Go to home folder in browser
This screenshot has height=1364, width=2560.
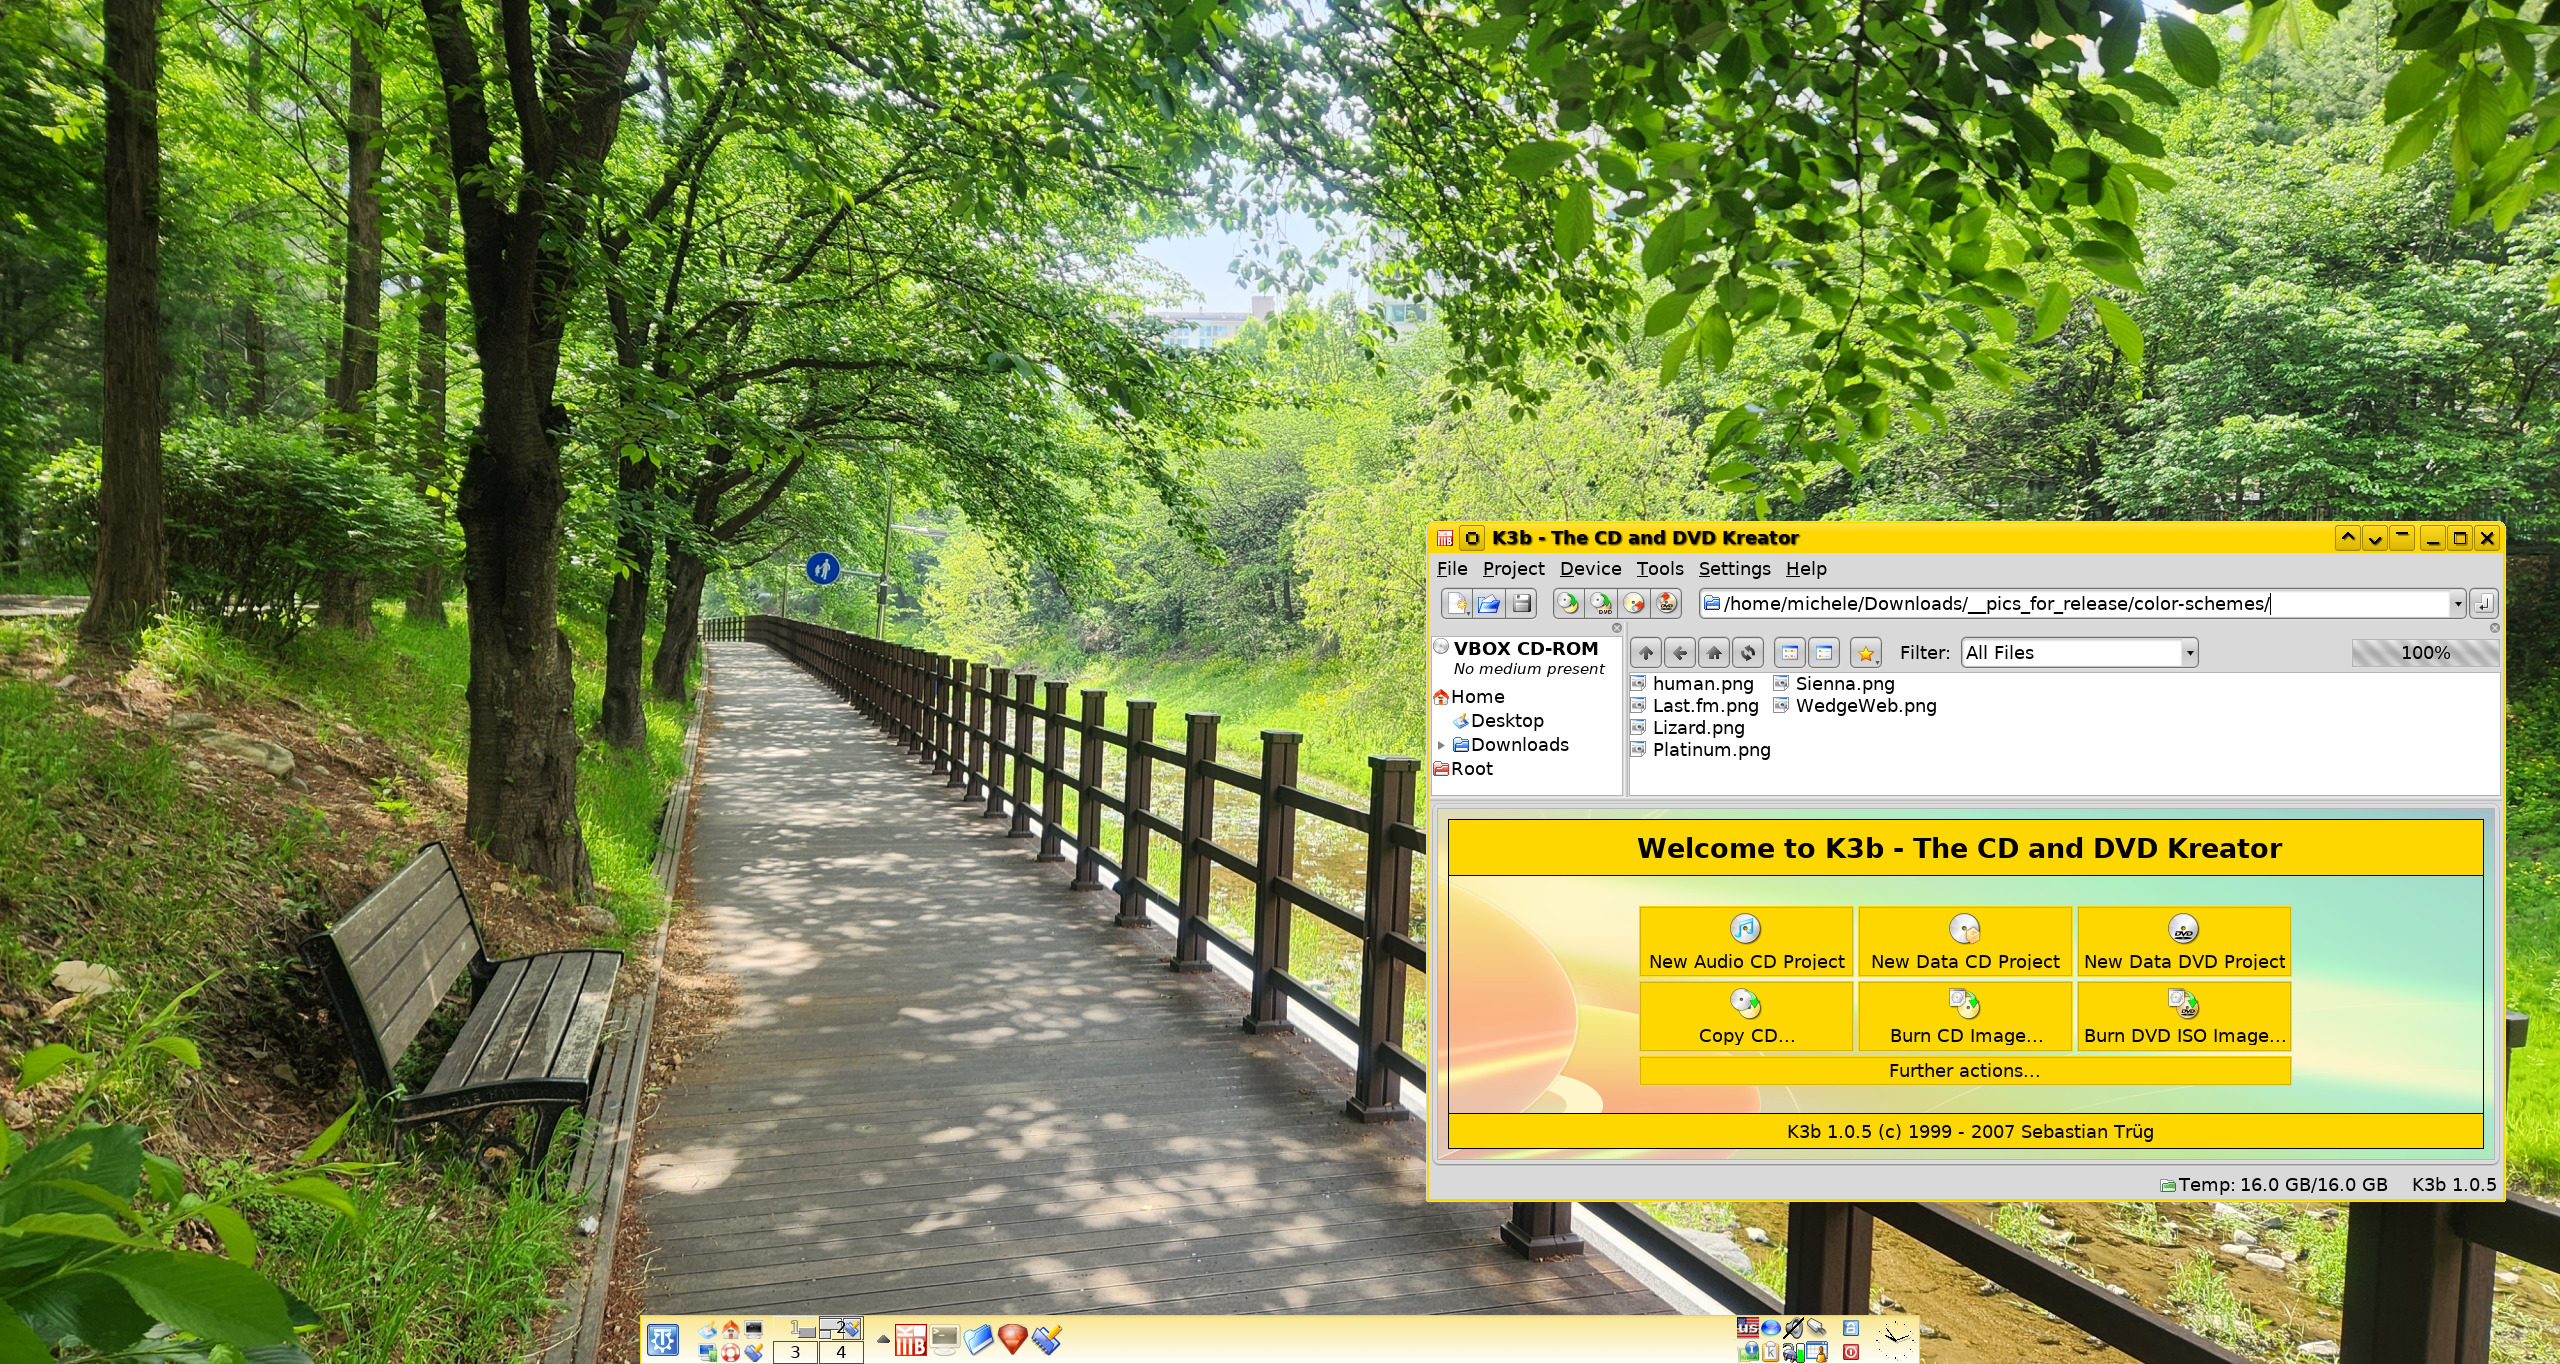(x=1714, y=653)
